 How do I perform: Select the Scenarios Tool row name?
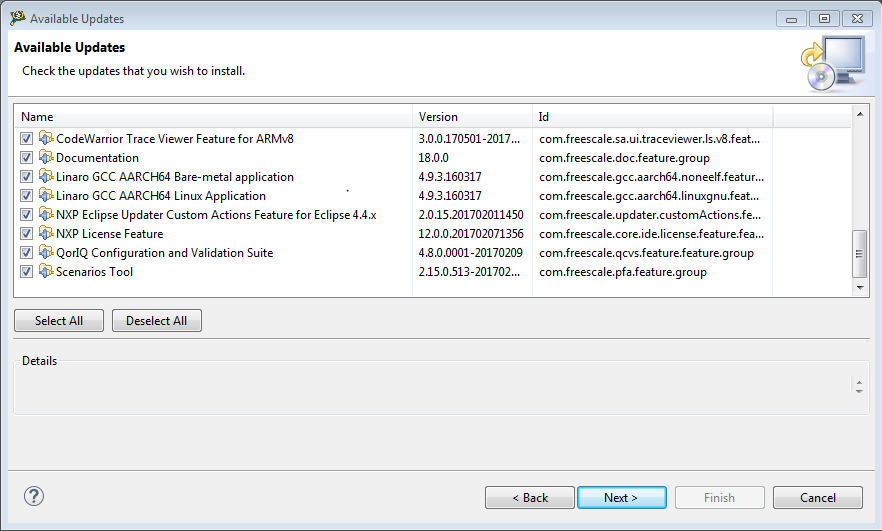click(x=94, y=272)
